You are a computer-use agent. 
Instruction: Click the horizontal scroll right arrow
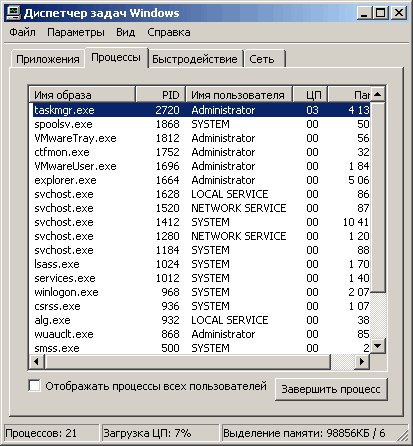click(362, 361)
